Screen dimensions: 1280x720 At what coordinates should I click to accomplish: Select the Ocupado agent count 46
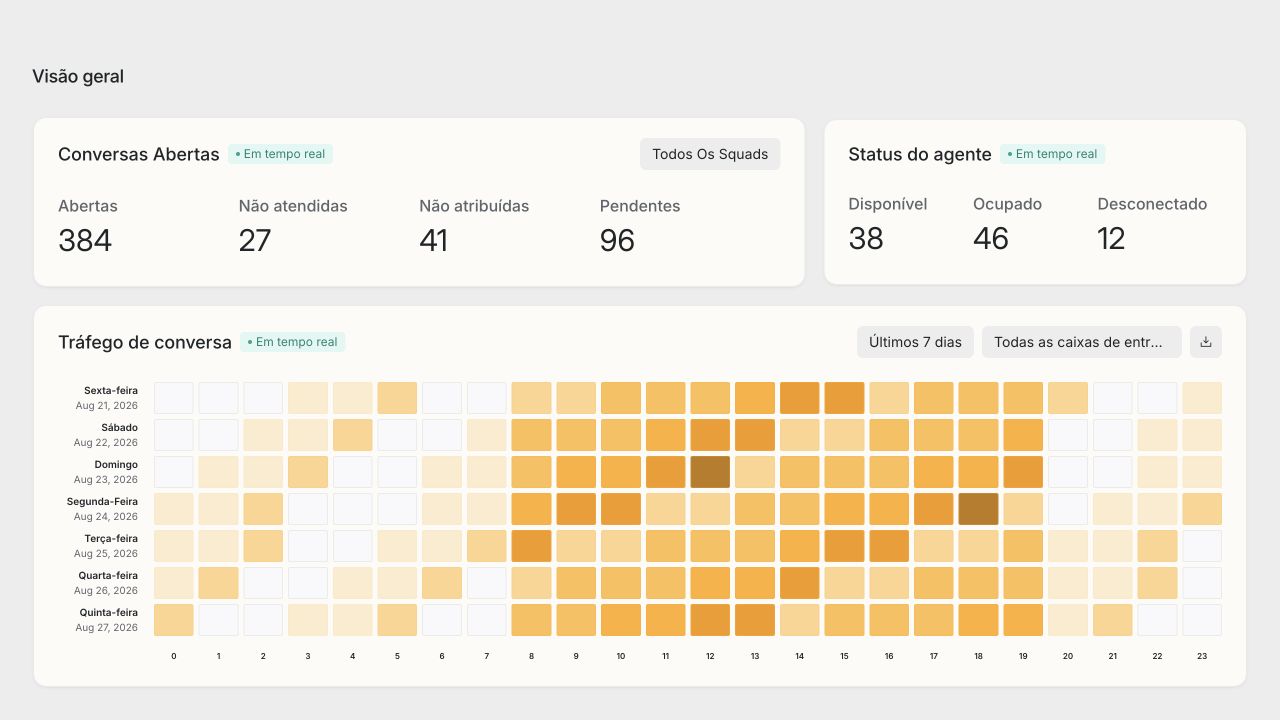coord(991,238)
